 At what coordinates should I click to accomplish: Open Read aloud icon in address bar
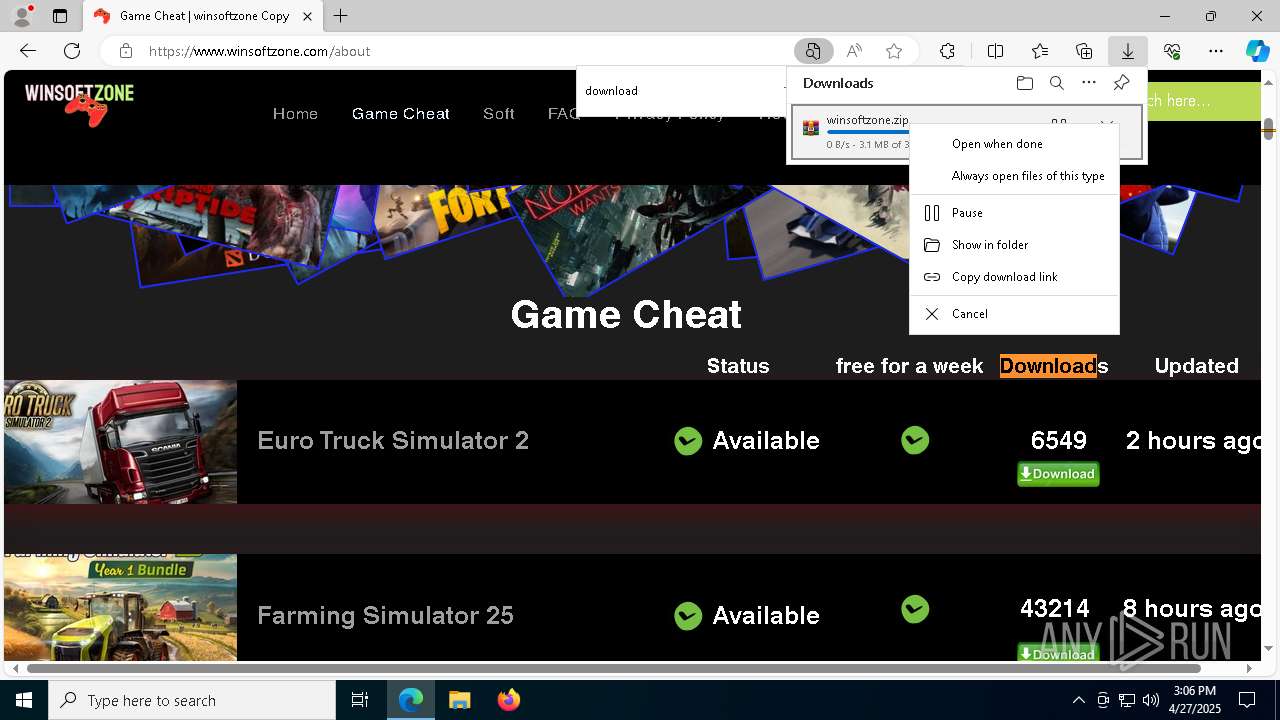pos(854,51)
